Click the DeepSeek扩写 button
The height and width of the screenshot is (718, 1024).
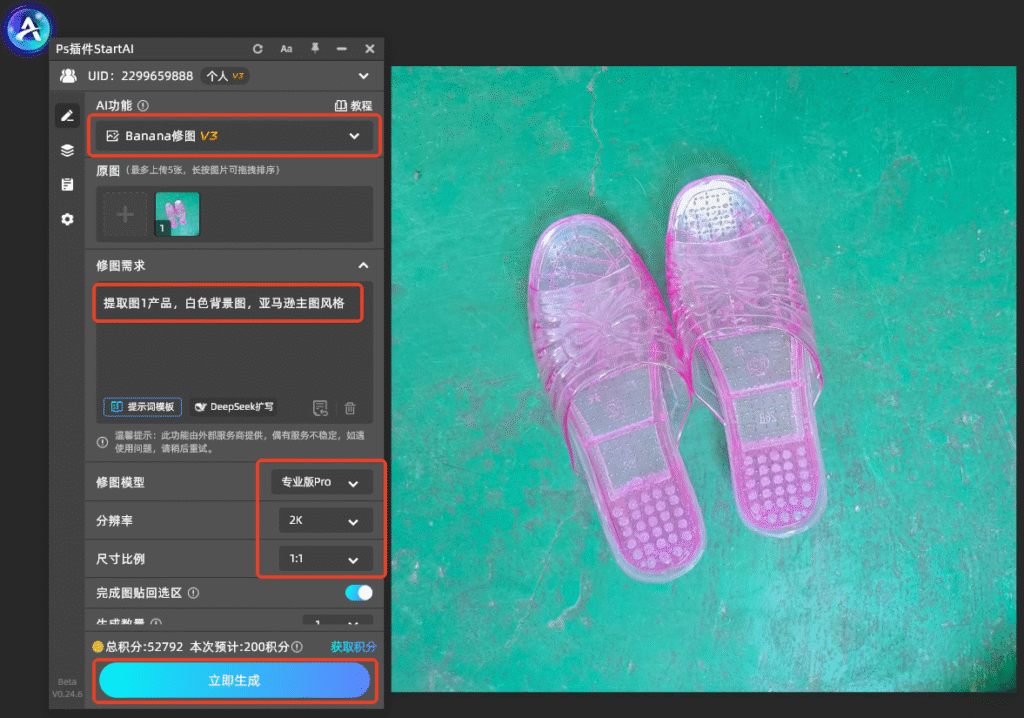point(234,407)
